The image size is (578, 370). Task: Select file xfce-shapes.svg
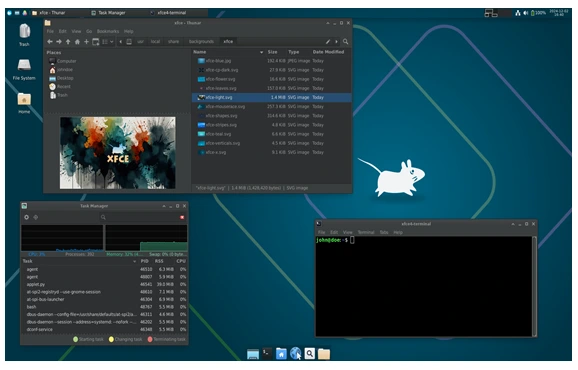271,116
